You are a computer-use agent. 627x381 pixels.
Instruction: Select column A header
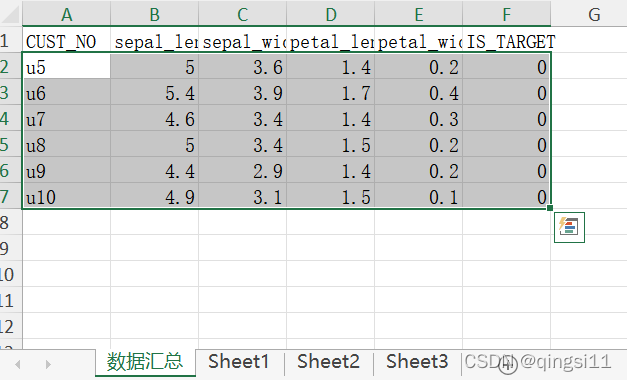(x=66, y=14)
